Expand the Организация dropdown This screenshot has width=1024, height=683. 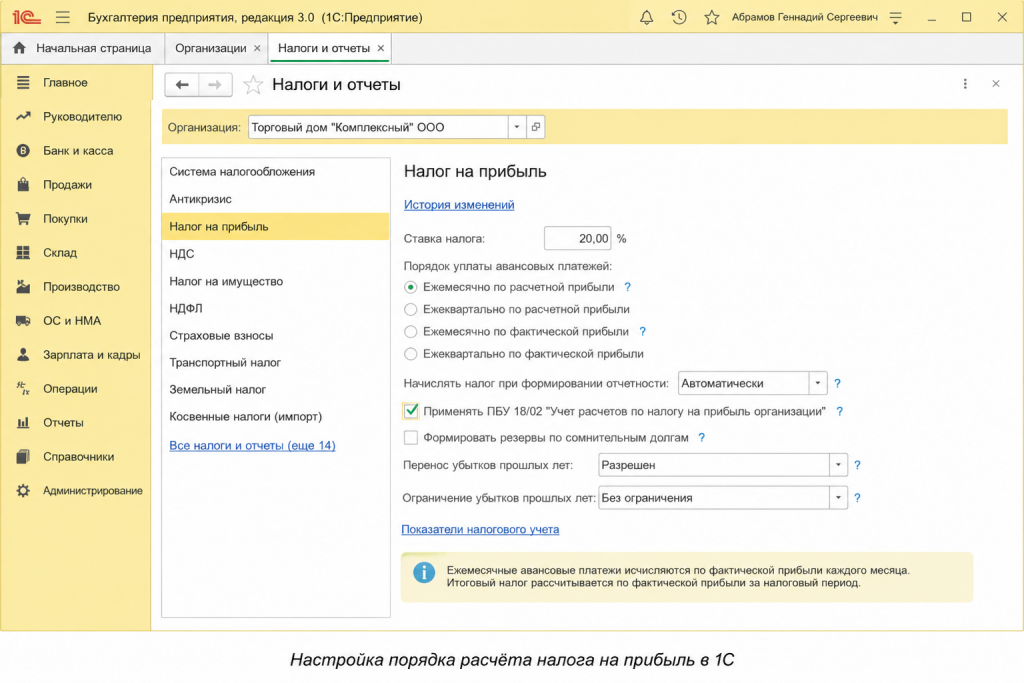(x=517, y=127)
